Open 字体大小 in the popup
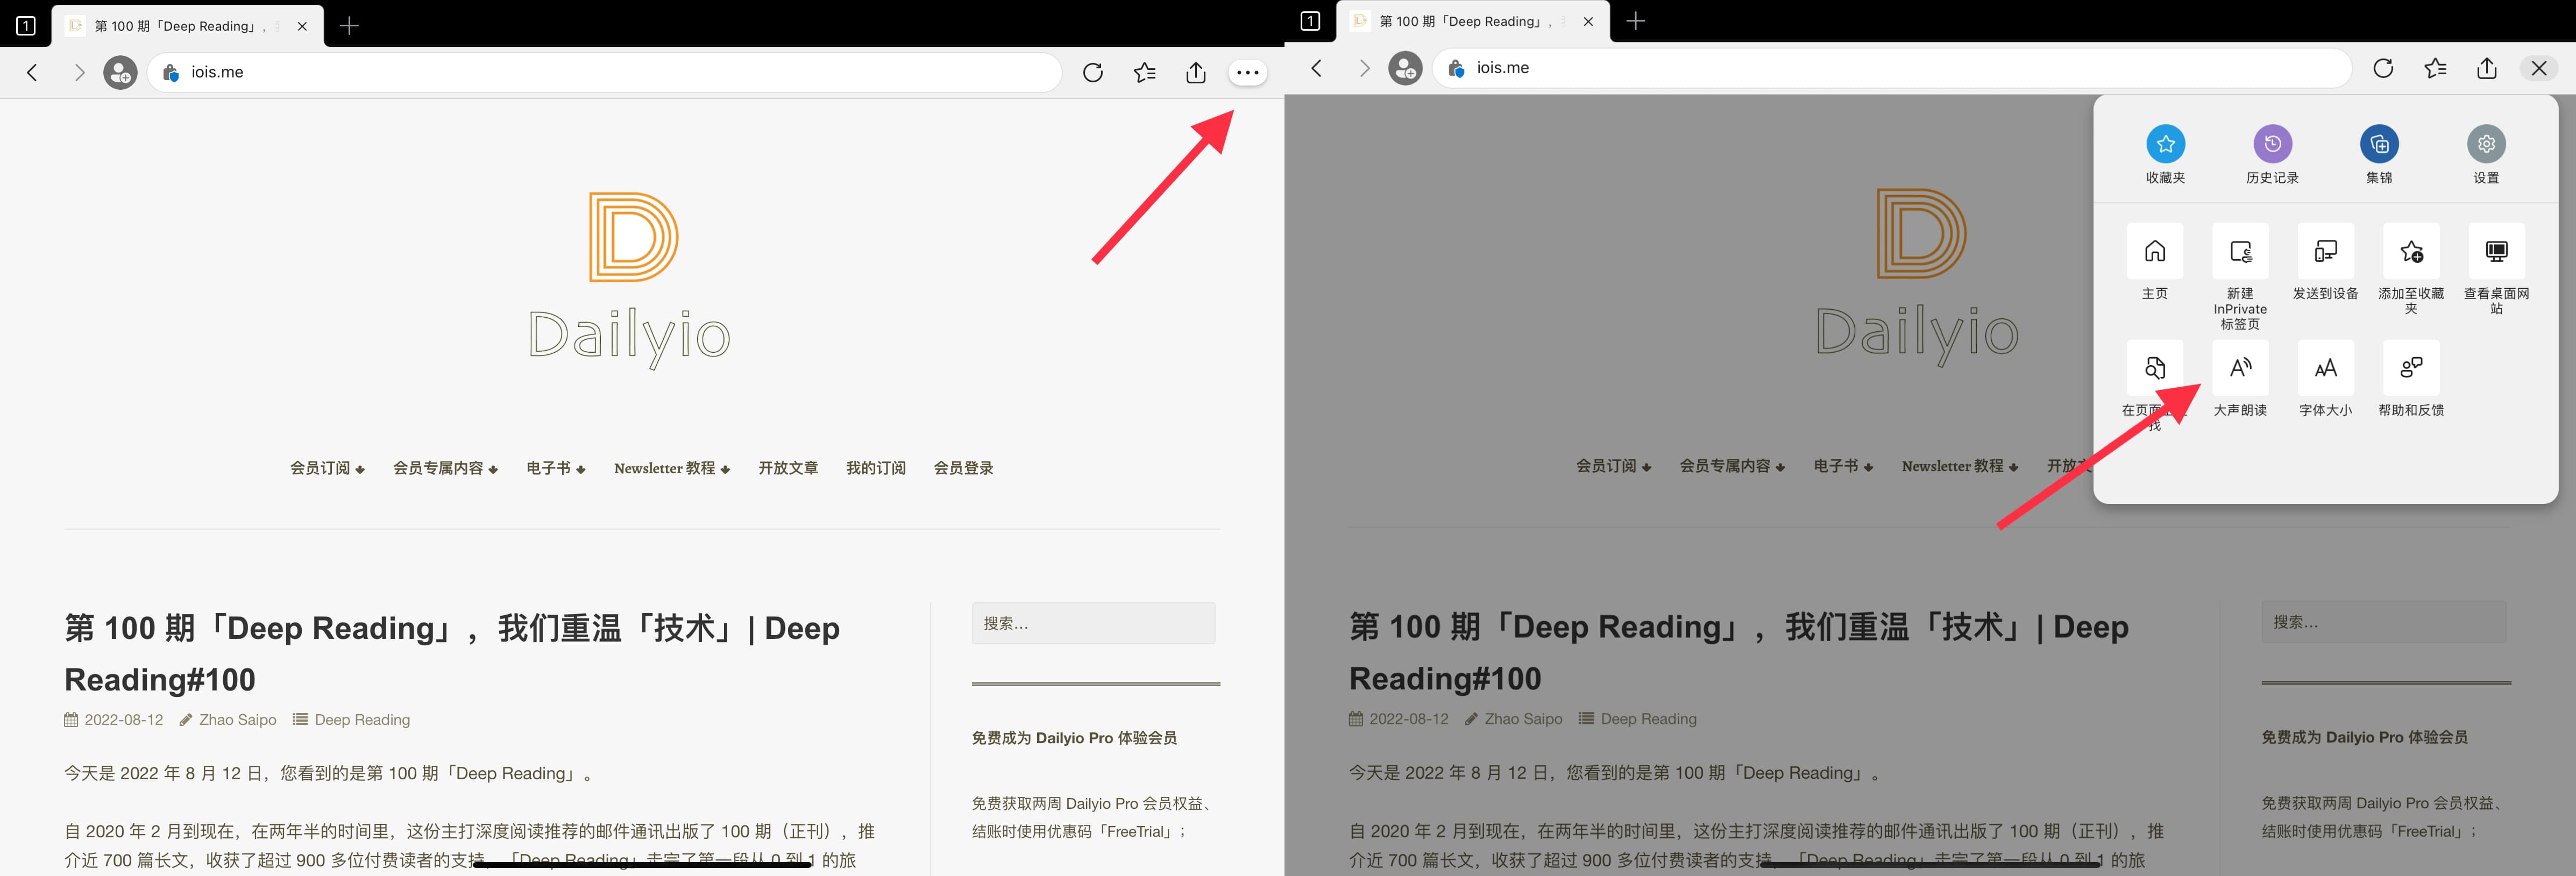The image size is (2576, 876). pyautogui.click(x=2326, y=378)
